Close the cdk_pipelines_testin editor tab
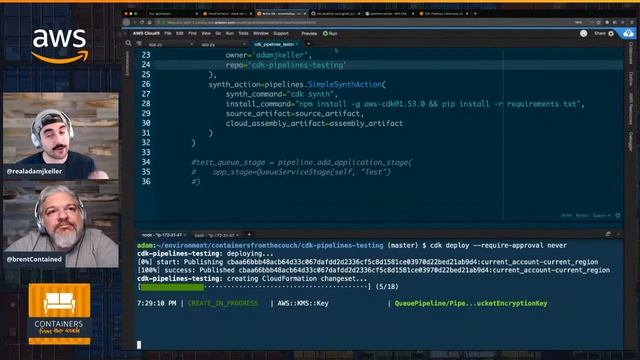The width and height of the screenshot is (640, 360). tap(298, 44)
